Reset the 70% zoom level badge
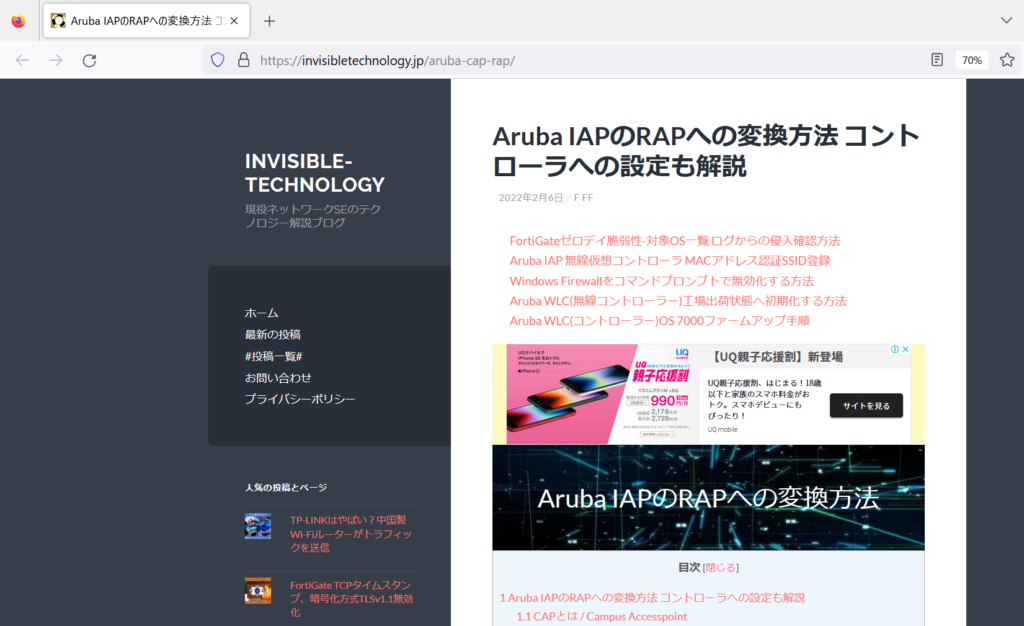The height and width of the screenshot is (626, 1024). (x=972, y=60)
